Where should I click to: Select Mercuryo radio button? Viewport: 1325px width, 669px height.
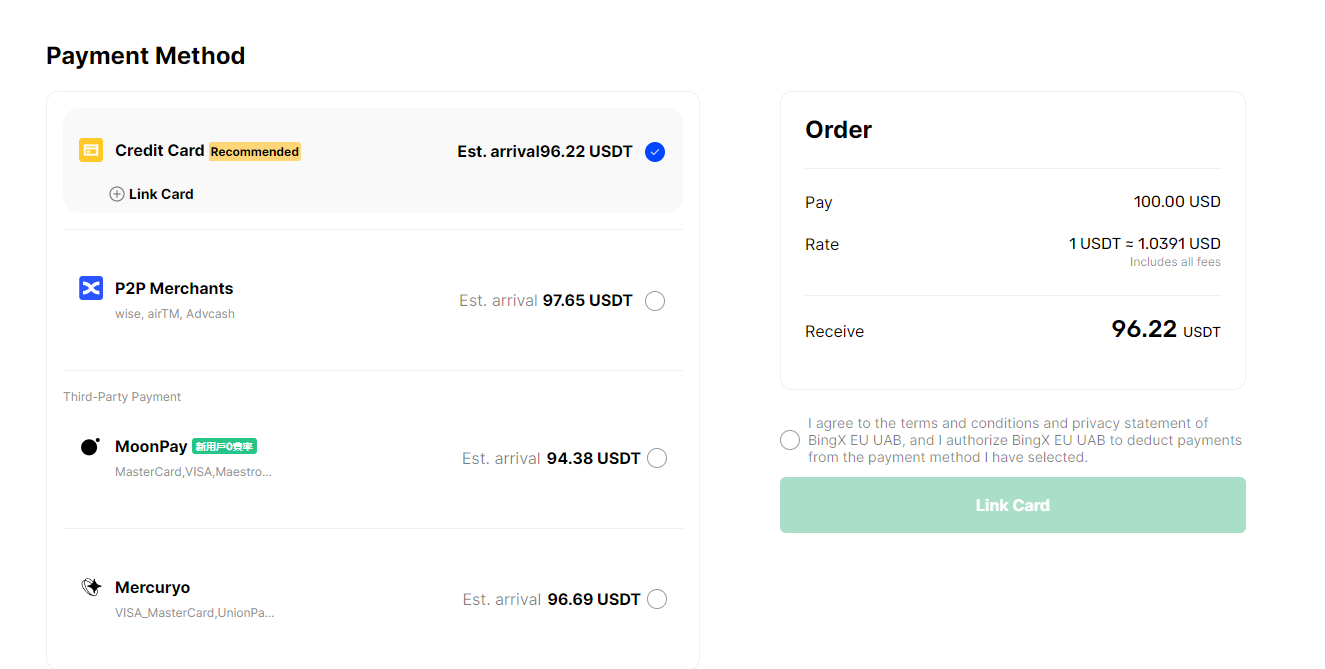click(657, 599)
